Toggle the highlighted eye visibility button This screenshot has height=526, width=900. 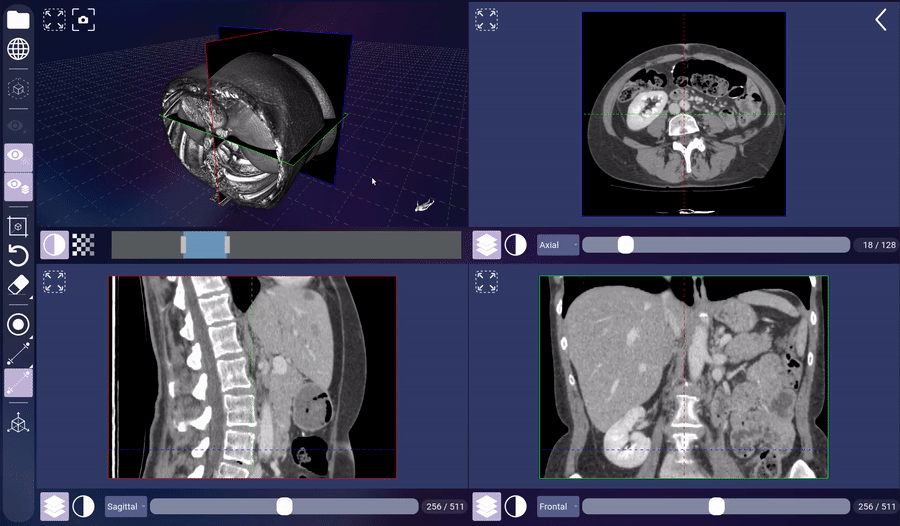click(18, 157)
